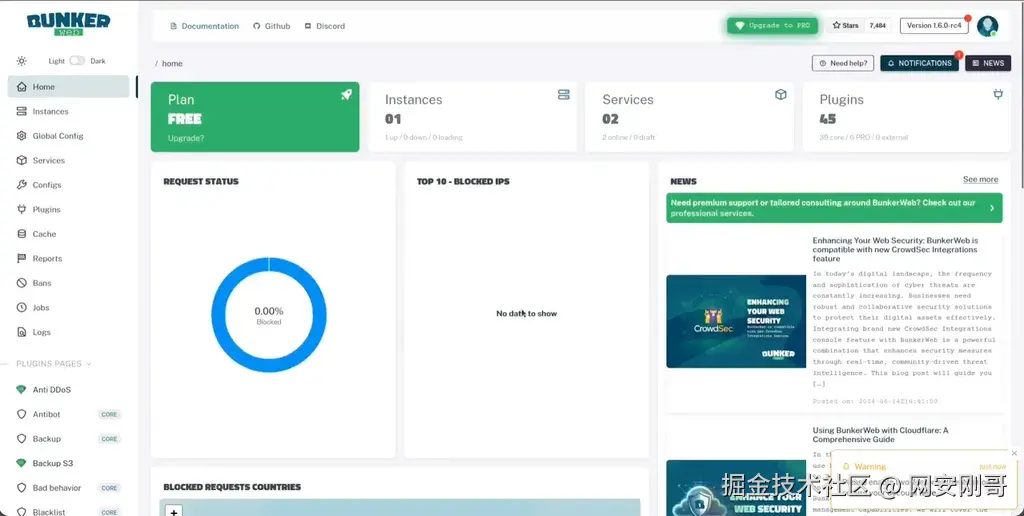1024x516 pixels.
Task: Open the CrowdSec Integrations article title
Action: coord(895,250)
